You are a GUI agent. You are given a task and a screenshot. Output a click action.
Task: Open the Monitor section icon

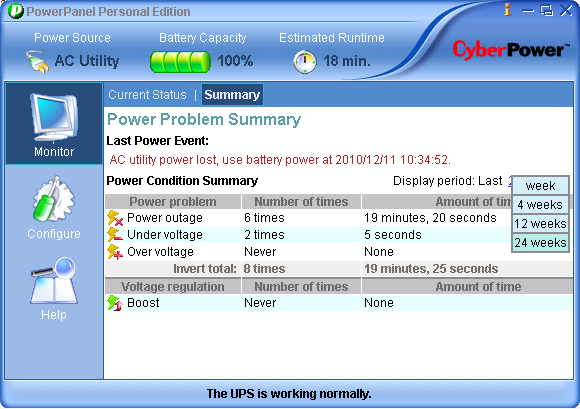click(x=54, y=117)
